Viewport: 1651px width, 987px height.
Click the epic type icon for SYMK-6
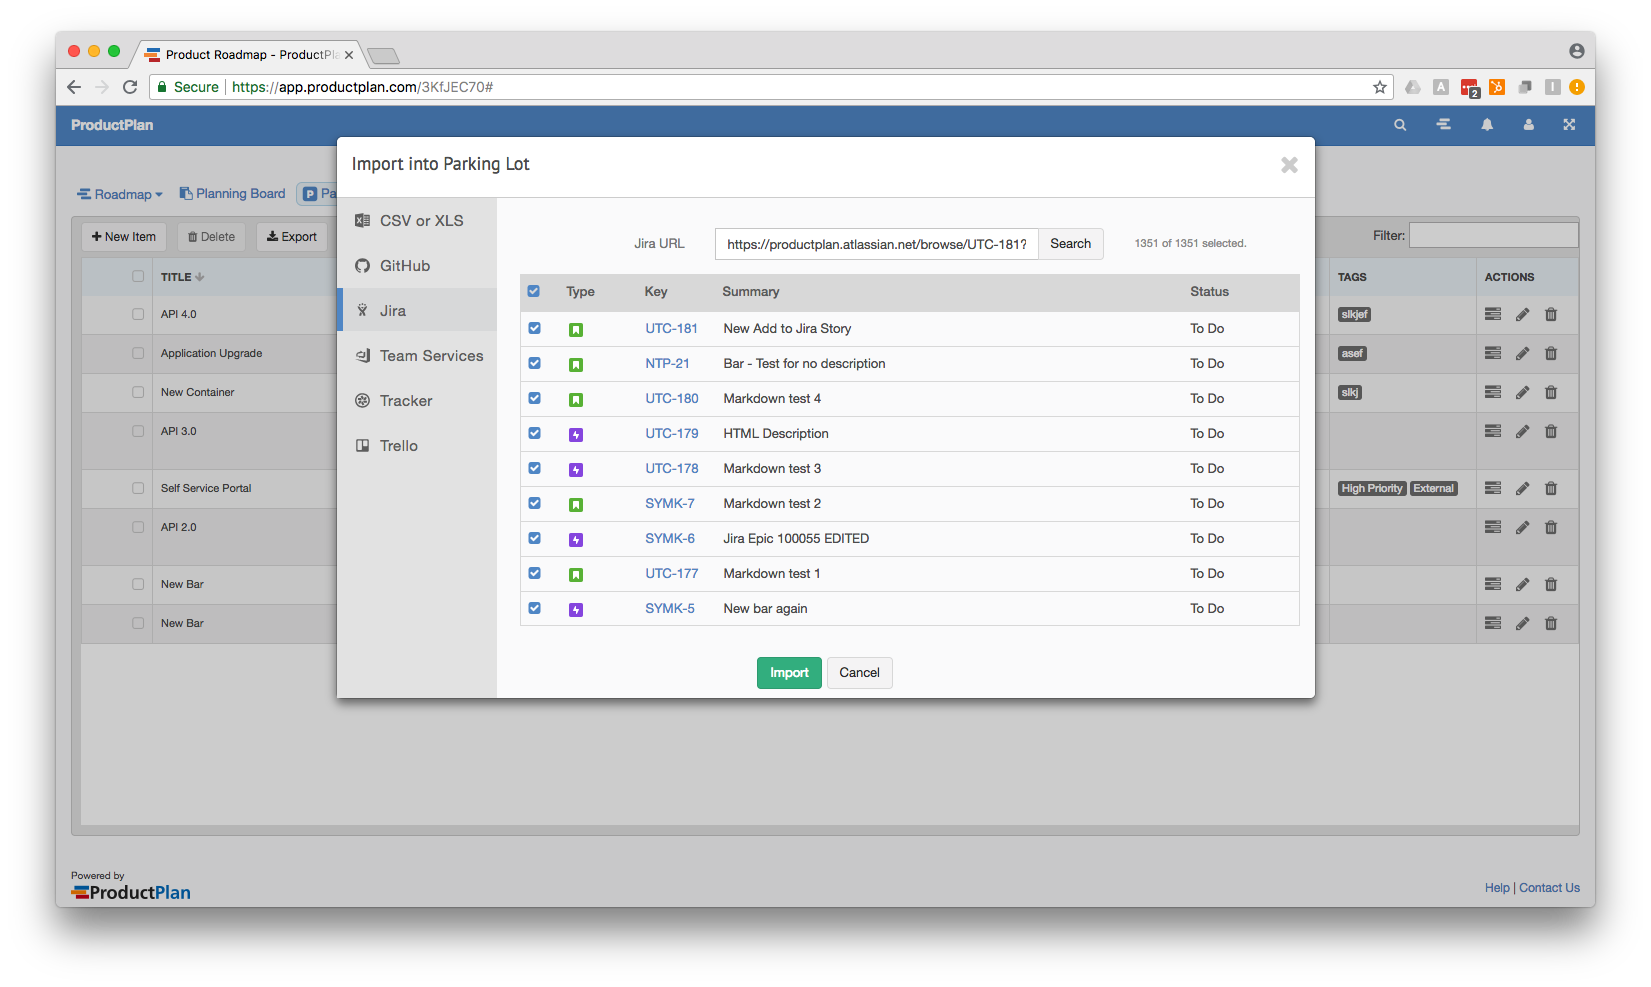[x=576, y=539]
